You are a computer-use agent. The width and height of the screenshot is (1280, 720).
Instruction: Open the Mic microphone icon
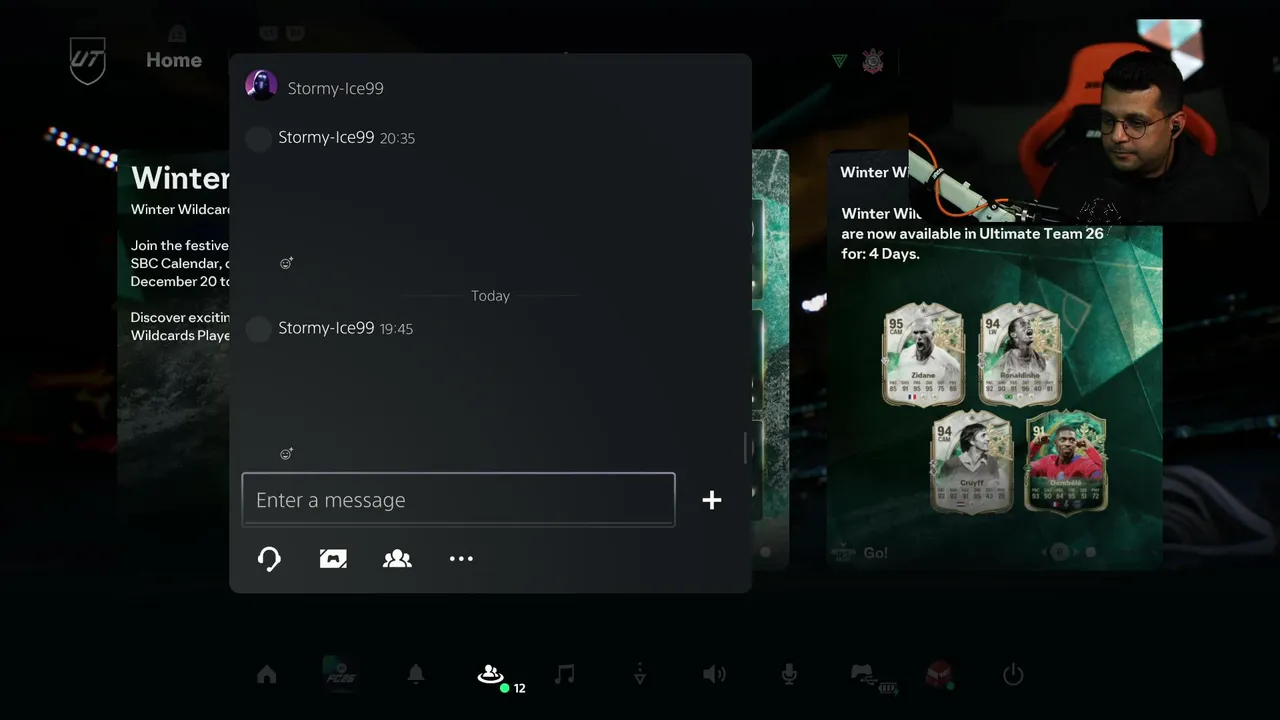pyautogui.click(x=789, y=675)
